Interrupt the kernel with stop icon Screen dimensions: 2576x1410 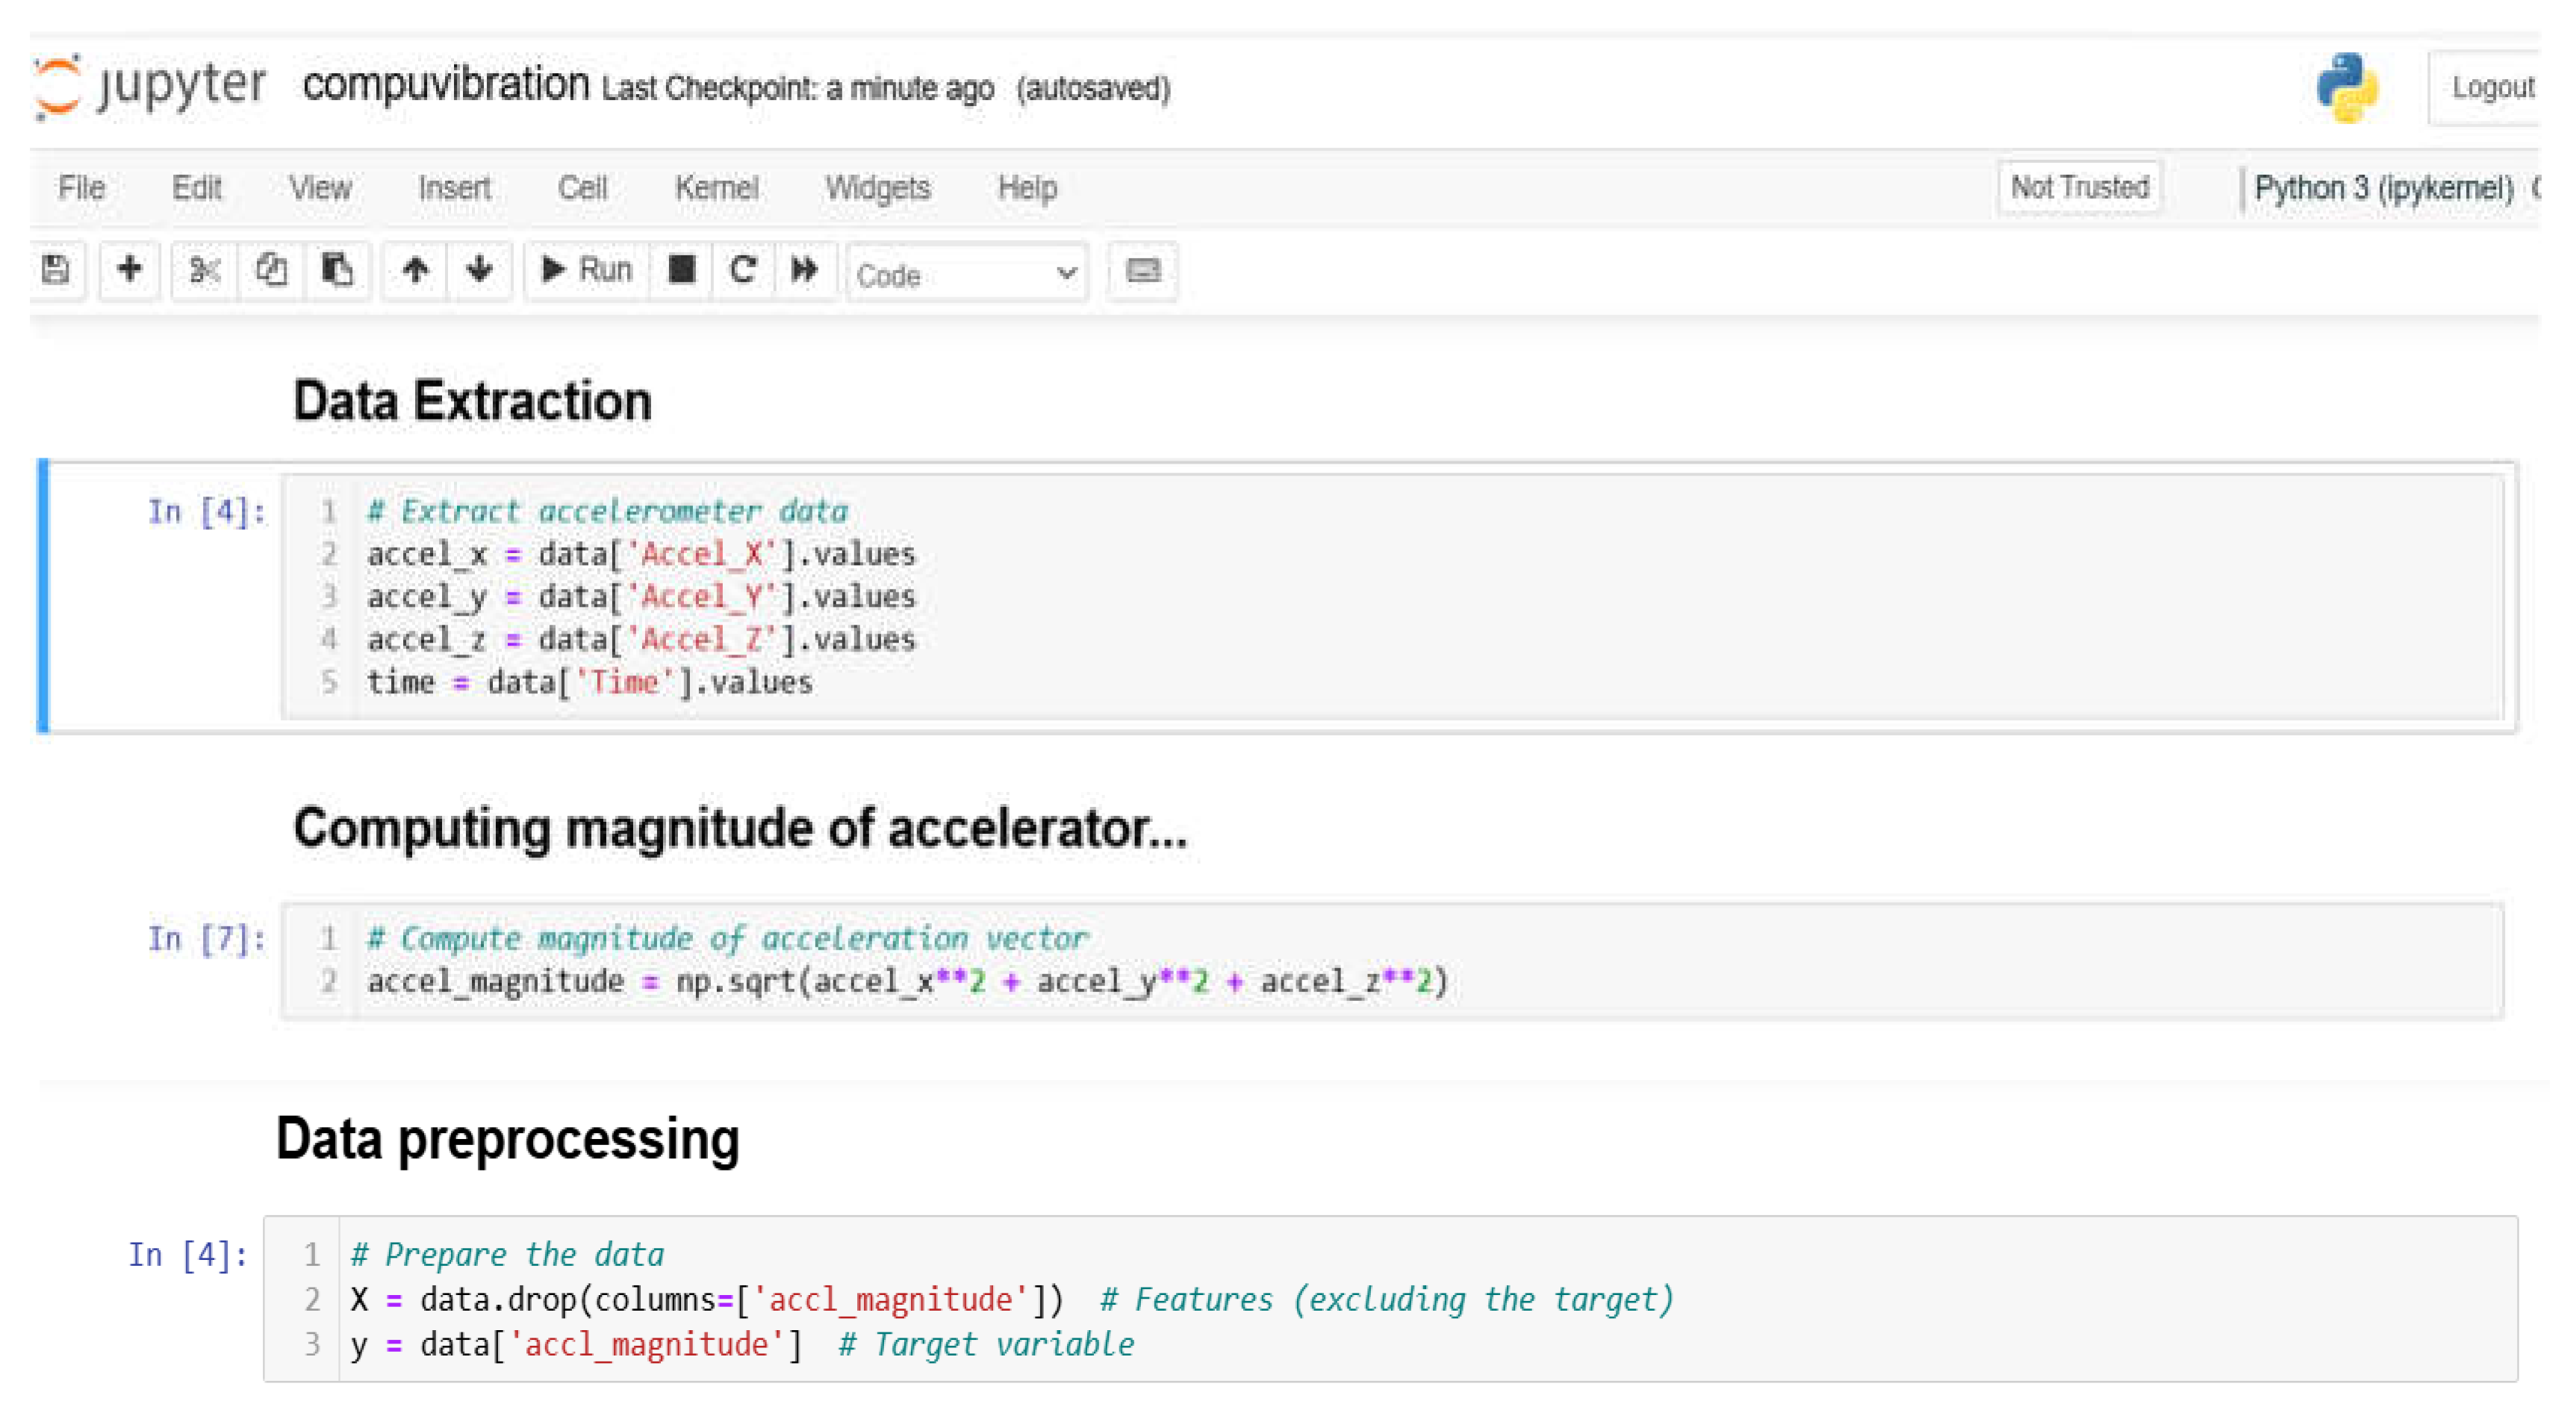pyautogui.click(x=682, y=270)
